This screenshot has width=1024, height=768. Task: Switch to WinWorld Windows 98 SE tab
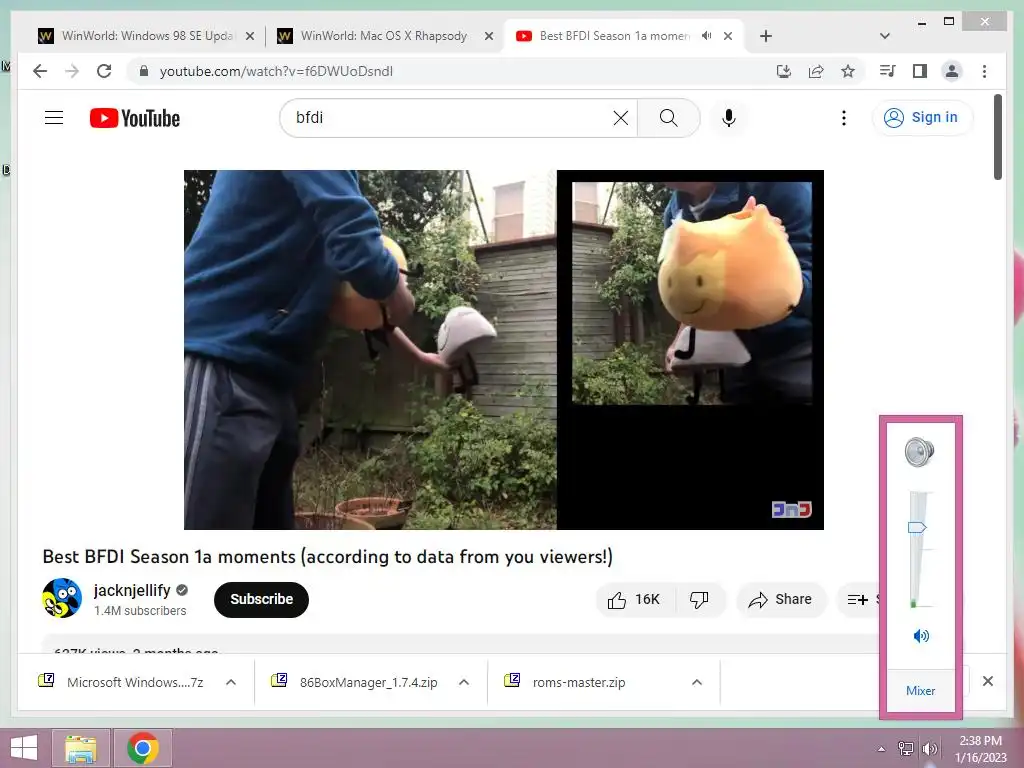pyautogui.click(x=147, y=36)
